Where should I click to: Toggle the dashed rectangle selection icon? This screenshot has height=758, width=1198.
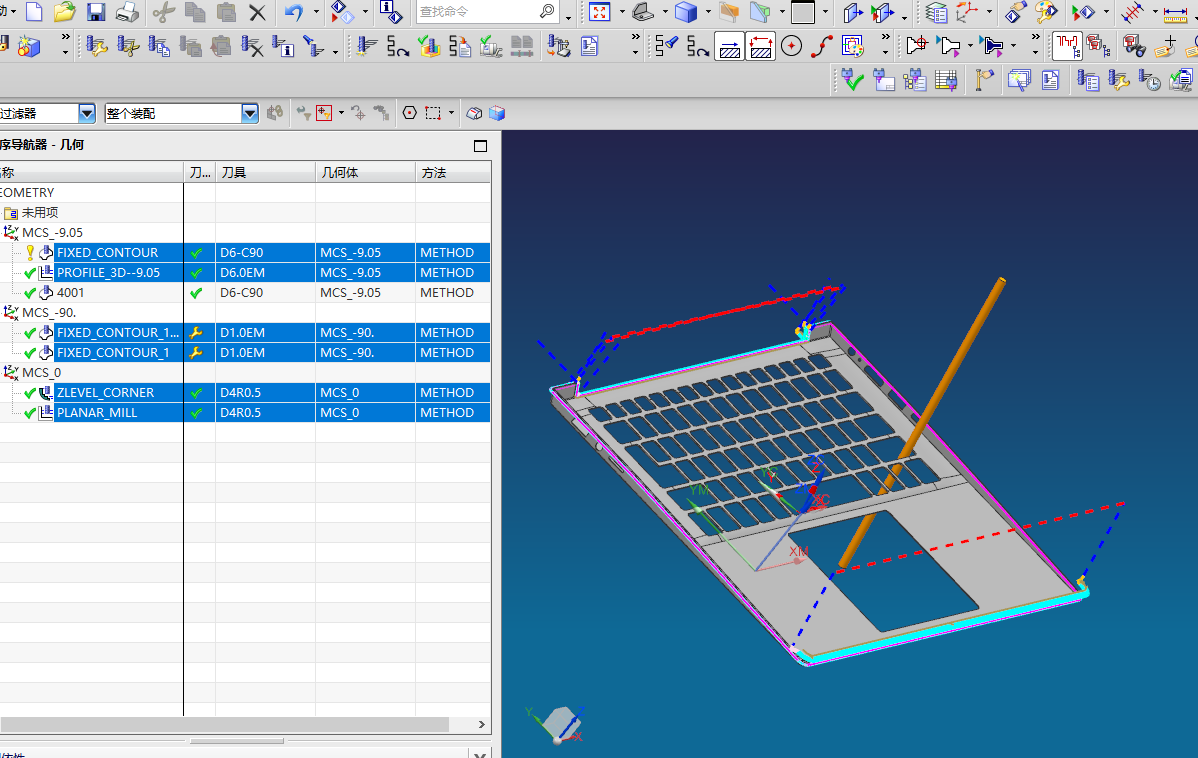[x=433, y=113]
